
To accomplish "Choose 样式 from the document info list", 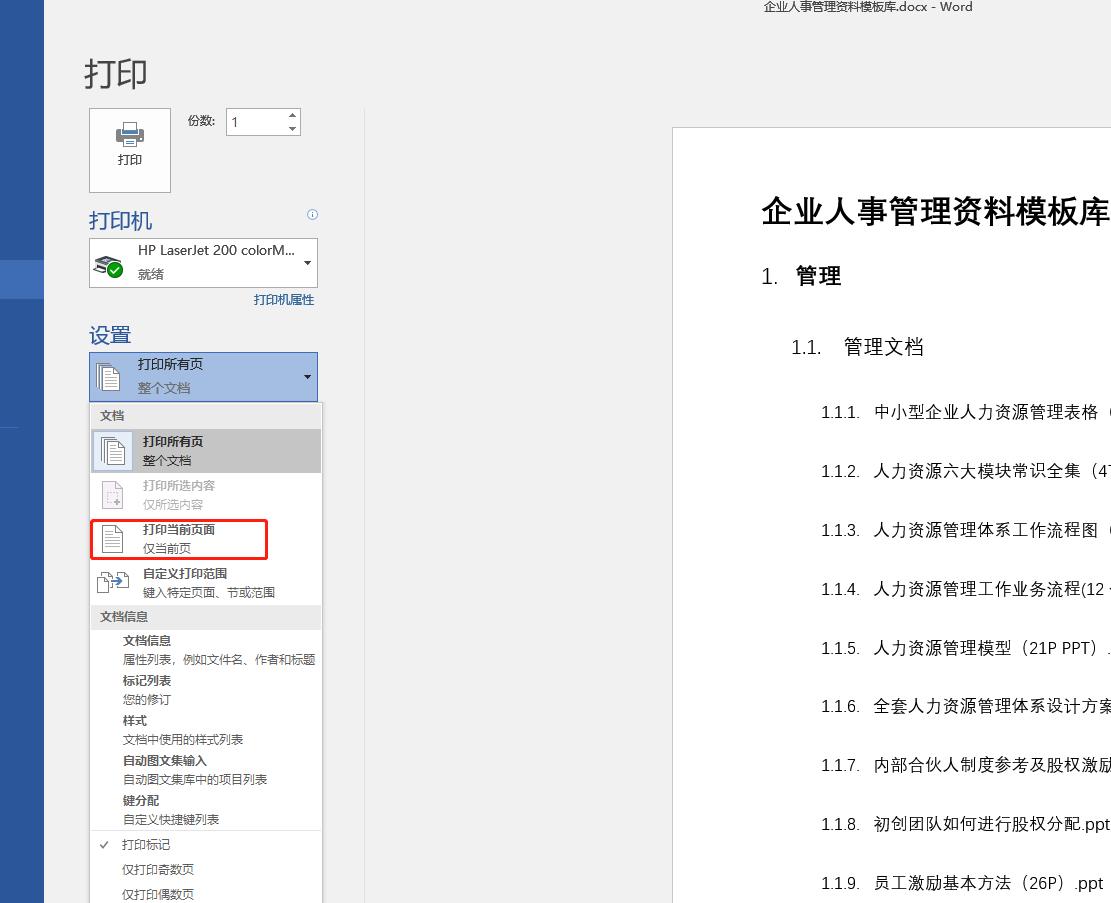I will tap(133, 720).
